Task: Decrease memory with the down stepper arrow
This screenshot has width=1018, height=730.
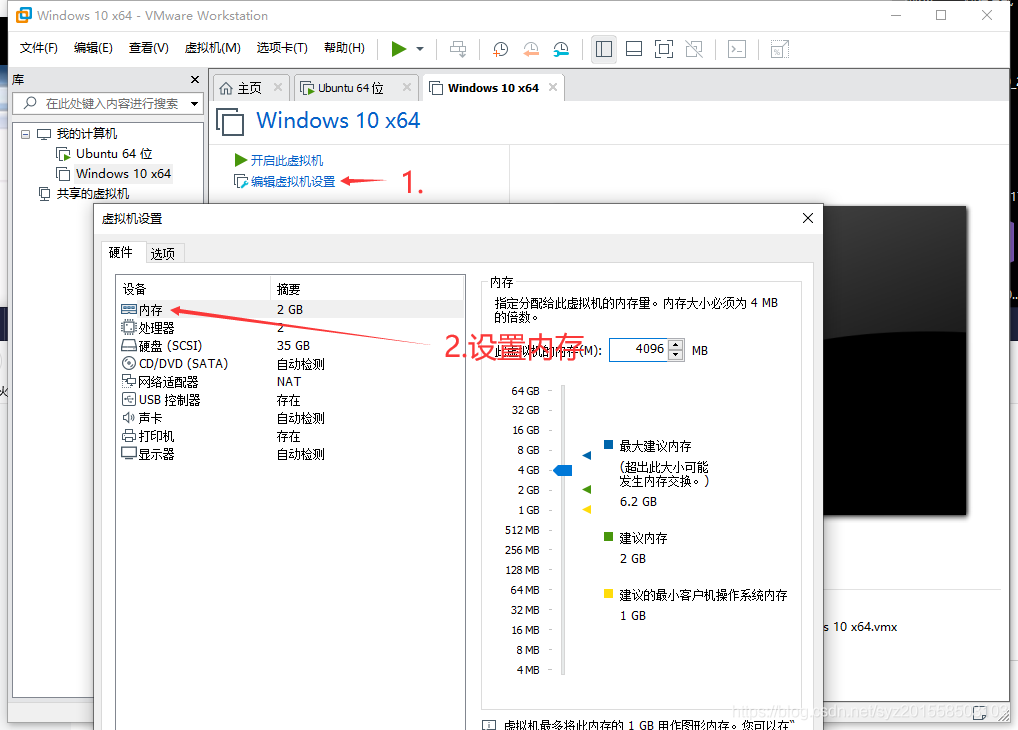Action: (676, 355)
